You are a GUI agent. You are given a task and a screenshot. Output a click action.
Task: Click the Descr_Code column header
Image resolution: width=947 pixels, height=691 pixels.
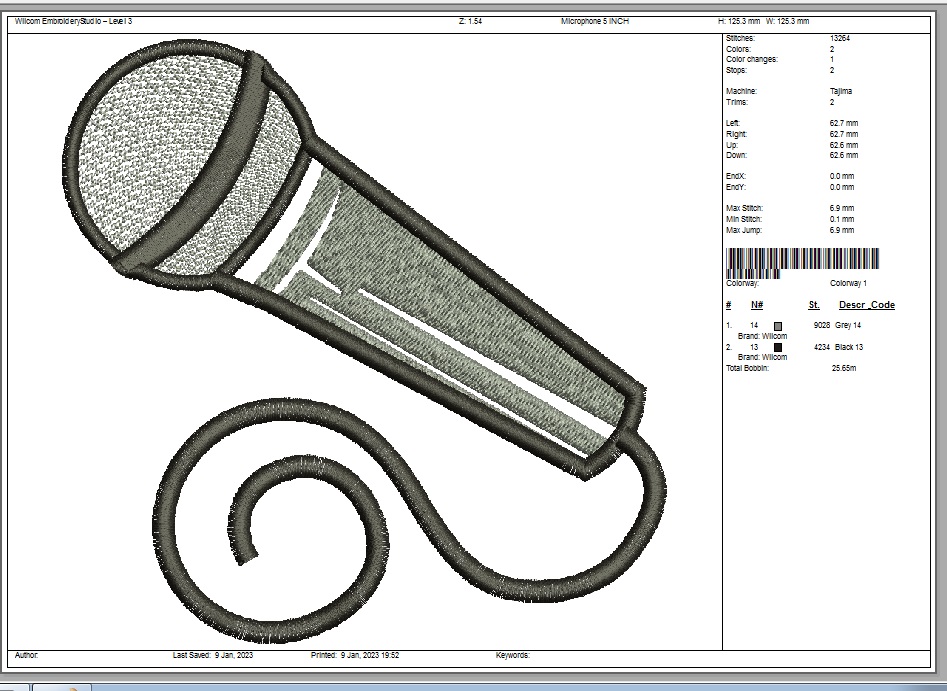pos(866,305)
